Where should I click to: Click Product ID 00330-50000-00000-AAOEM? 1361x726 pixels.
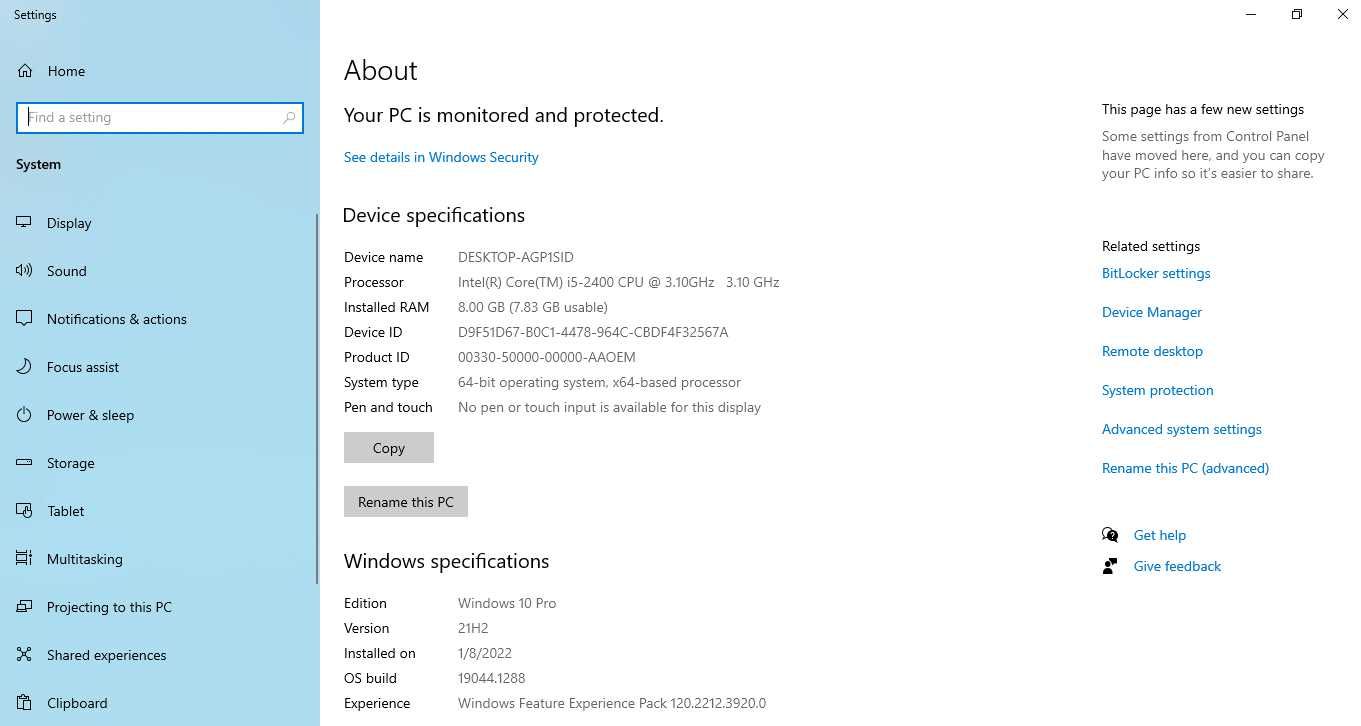pos(547,357)
